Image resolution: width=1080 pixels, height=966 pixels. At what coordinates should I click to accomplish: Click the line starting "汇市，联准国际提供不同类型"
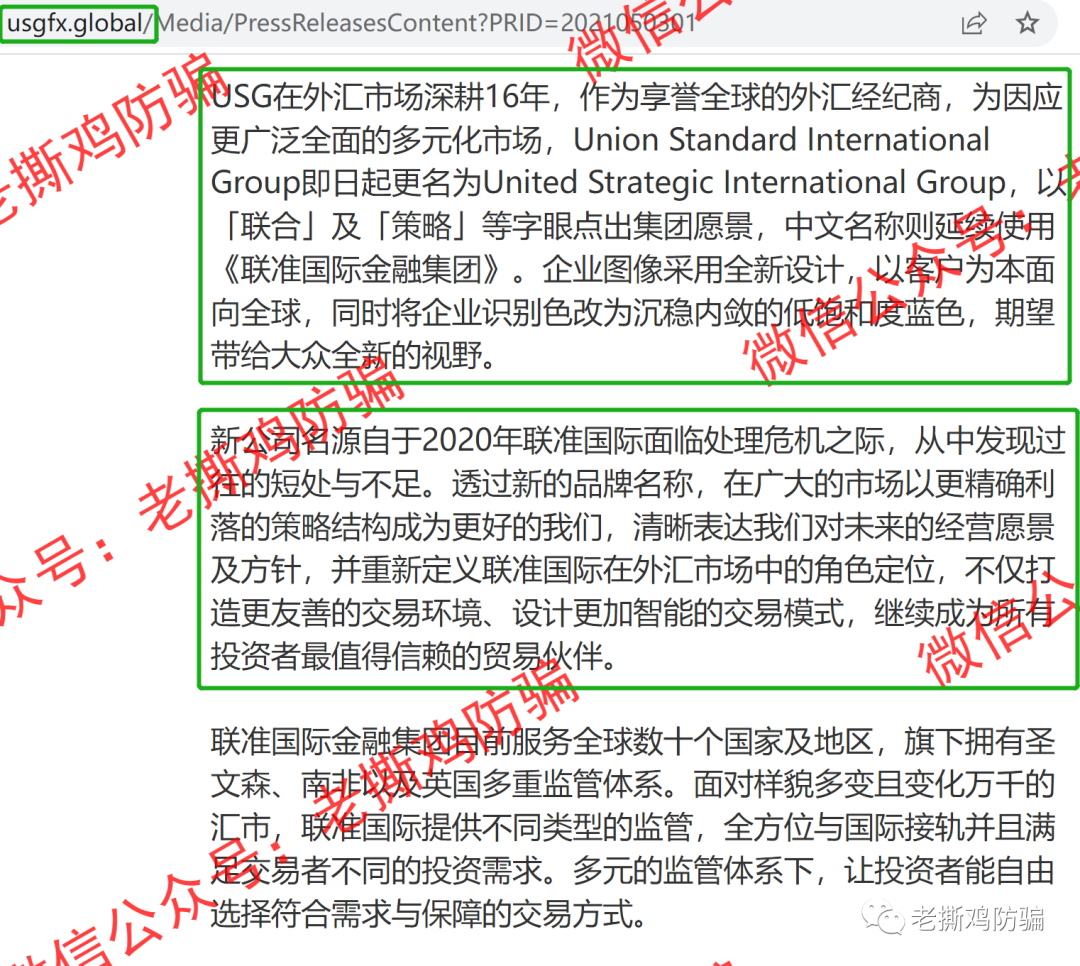pos(633,828)
